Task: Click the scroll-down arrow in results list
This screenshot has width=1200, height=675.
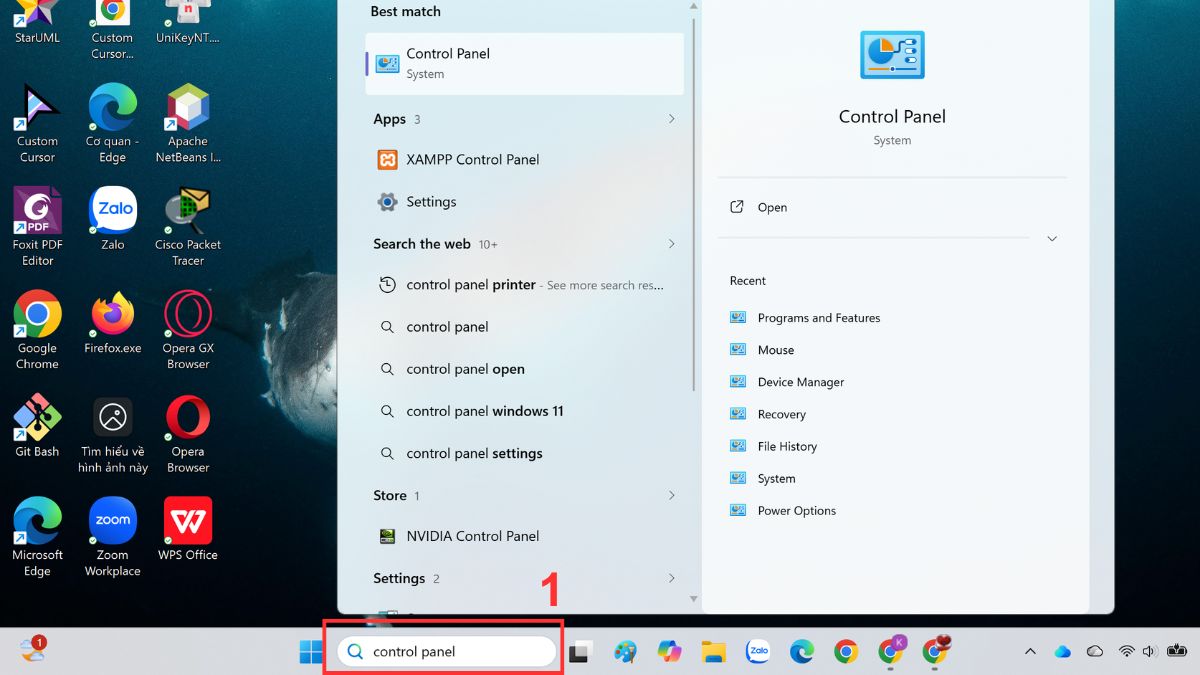Action: pos(694,599)
